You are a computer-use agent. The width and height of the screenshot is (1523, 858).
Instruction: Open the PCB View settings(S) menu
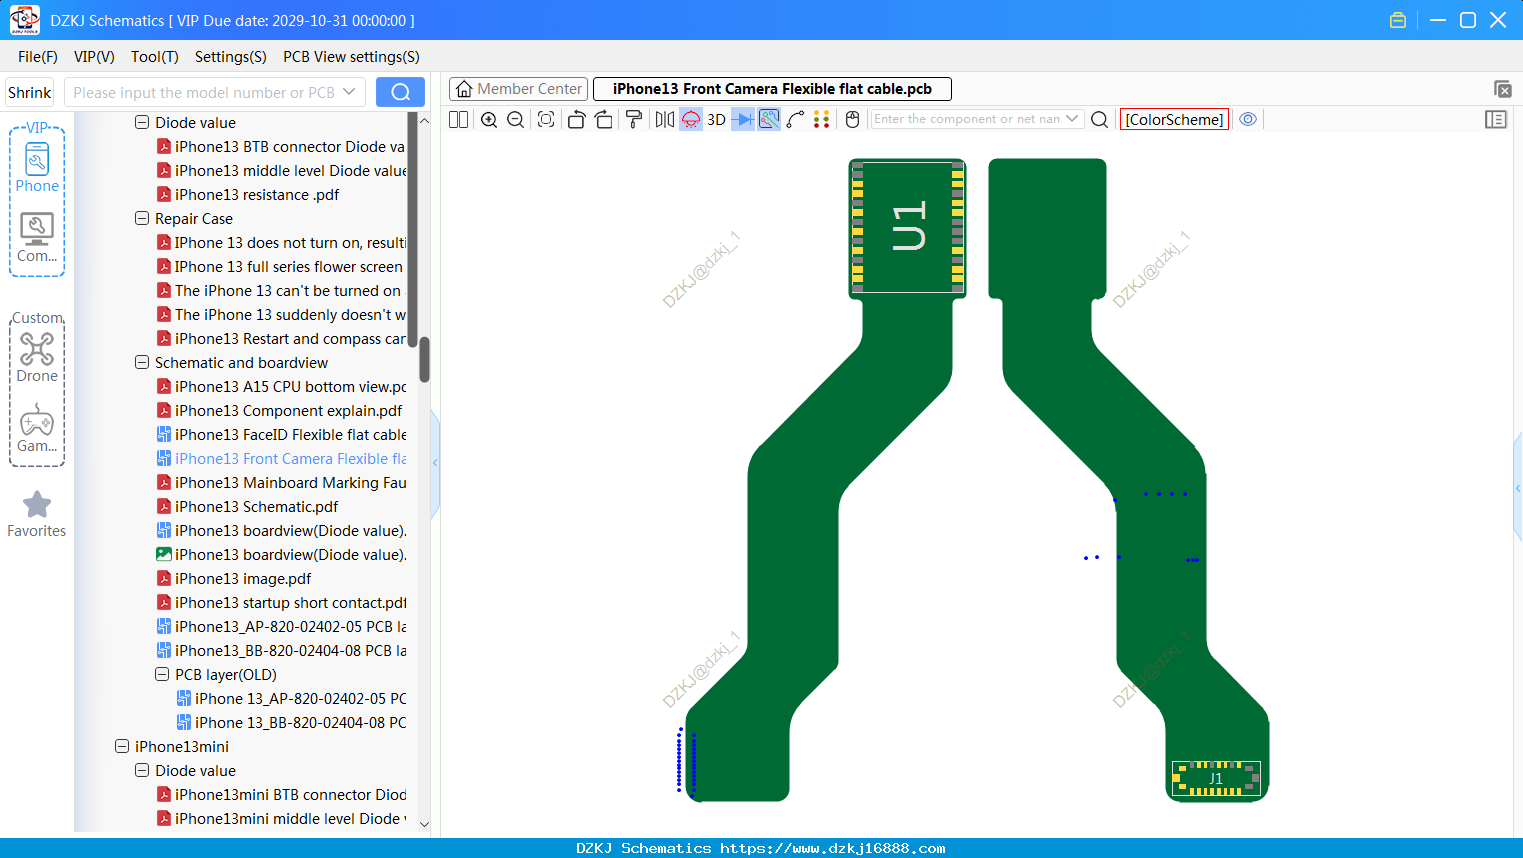(x=351, y=57)
